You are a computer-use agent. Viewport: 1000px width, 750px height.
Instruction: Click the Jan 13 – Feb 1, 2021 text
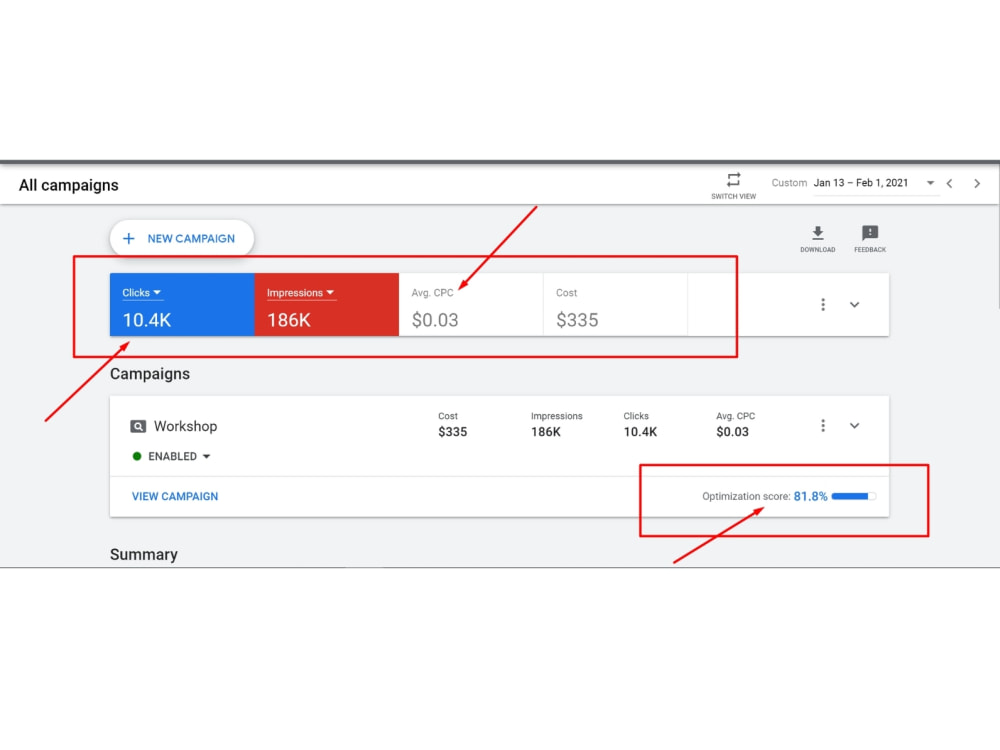[861, 183]
